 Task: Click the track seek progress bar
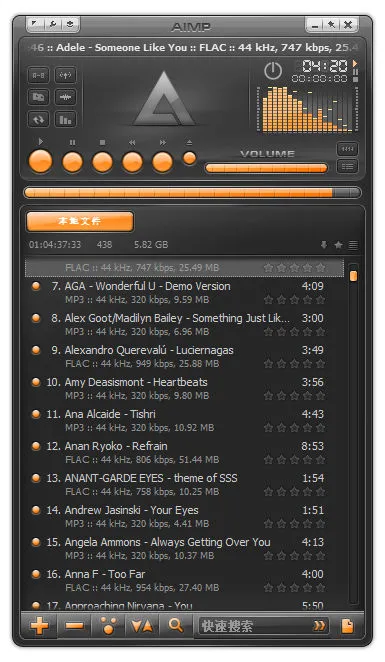pos(192,193)
